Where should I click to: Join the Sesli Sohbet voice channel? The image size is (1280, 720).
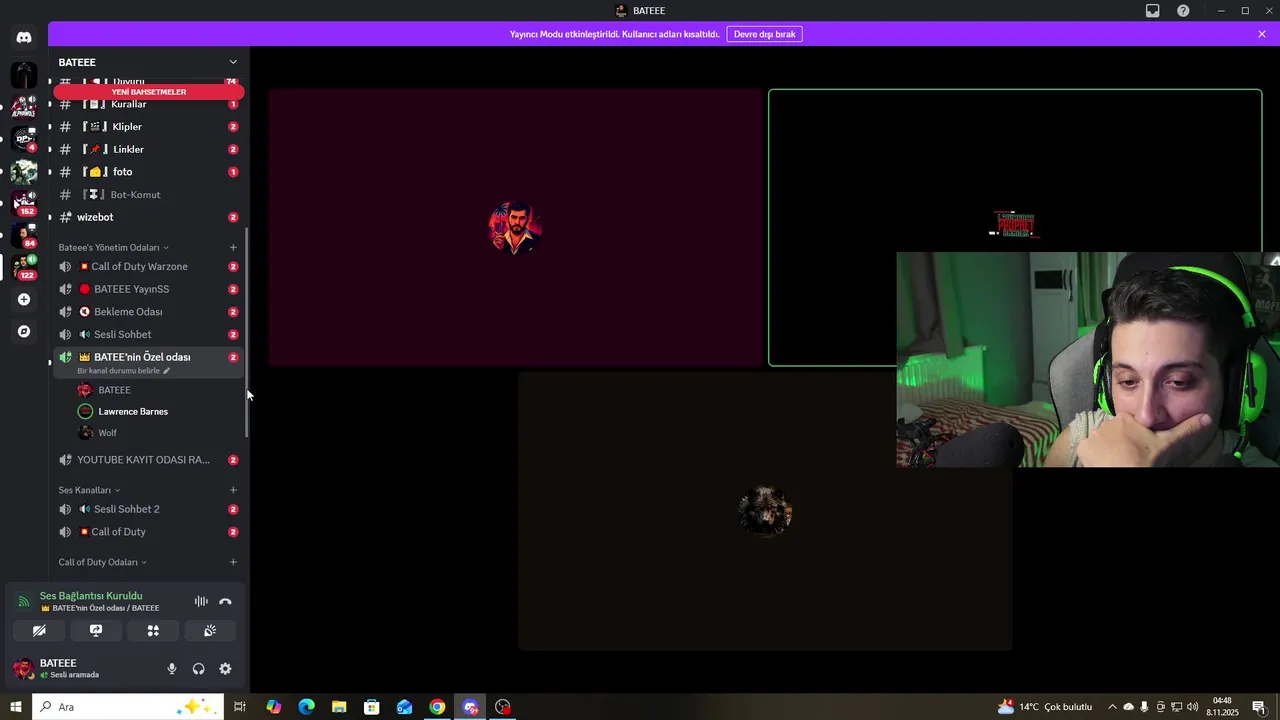(148, 334)
